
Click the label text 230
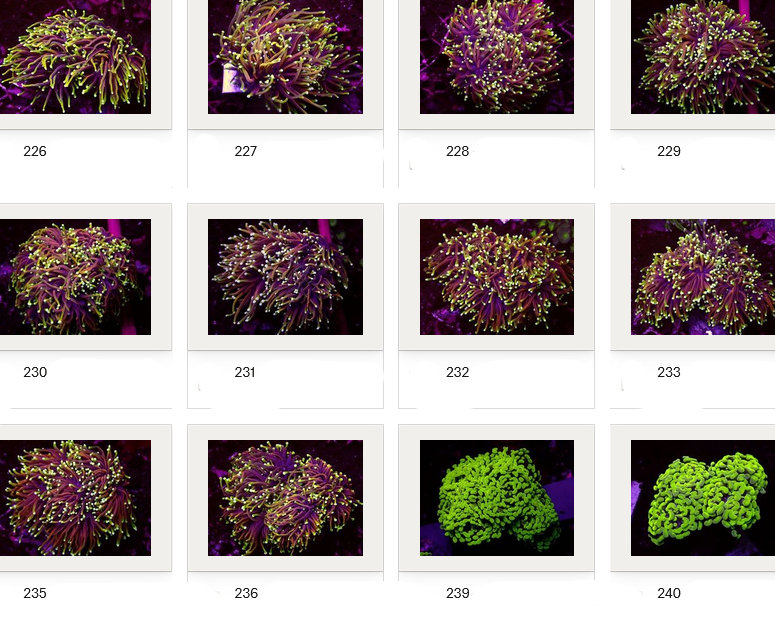(x=35, y=372)
